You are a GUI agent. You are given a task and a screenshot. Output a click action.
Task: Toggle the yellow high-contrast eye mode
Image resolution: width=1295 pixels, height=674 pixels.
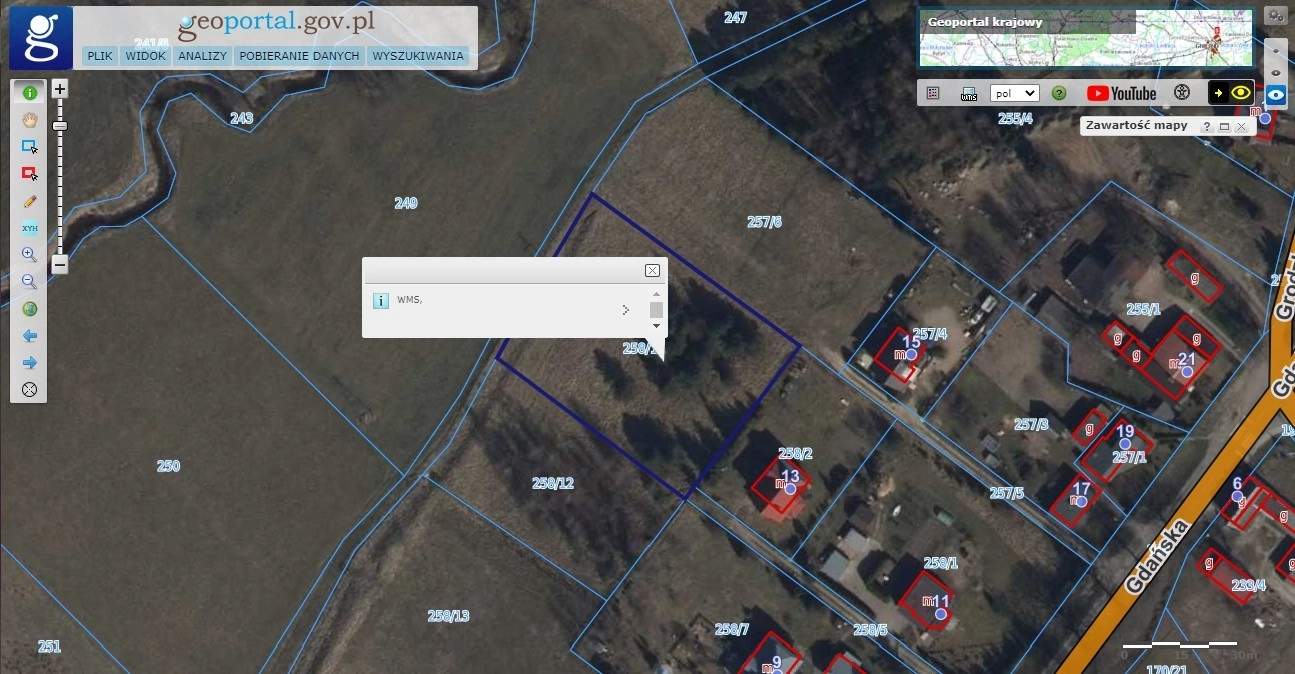coord(1241,93)
